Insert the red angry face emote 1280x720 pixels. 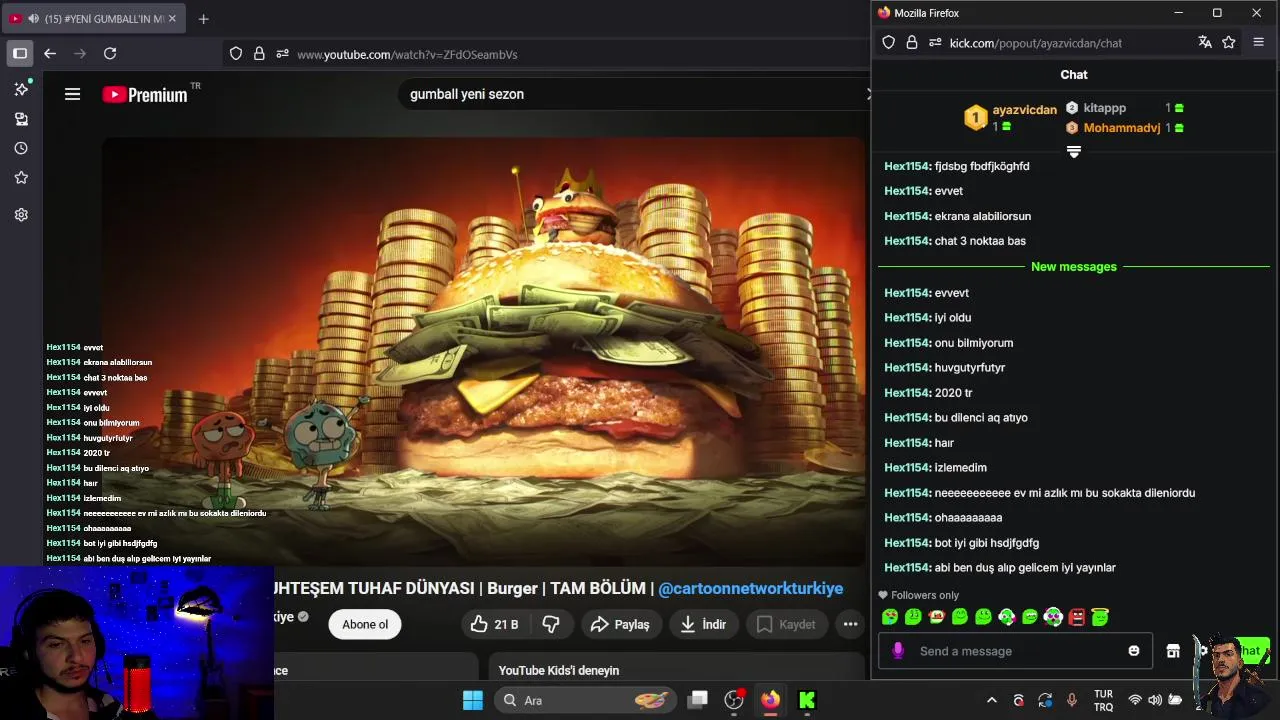point(1077,617)
